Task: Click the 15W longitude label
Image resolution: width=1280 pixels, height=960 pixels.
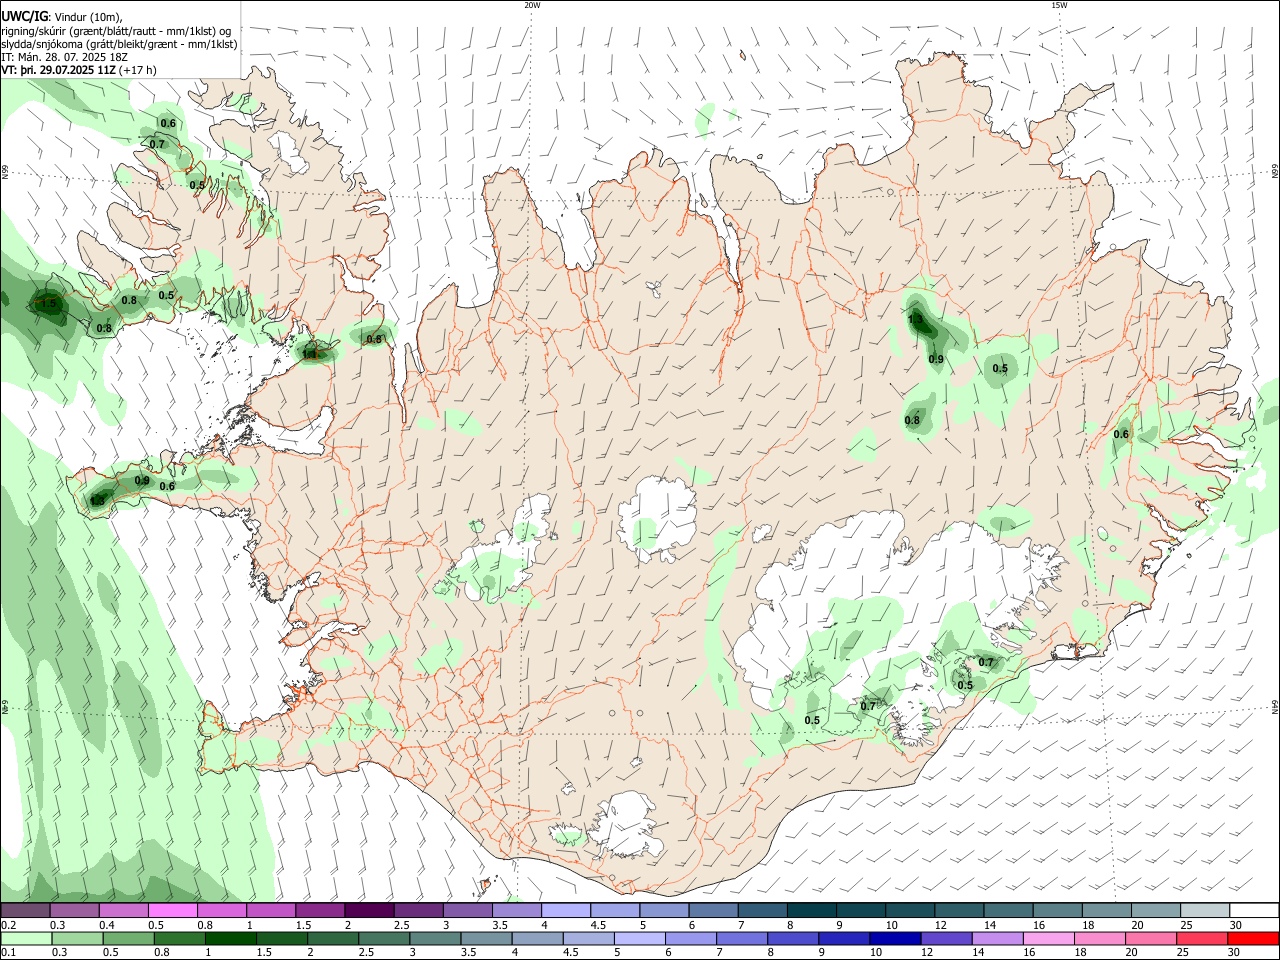Action: [x=1059, y=5]
